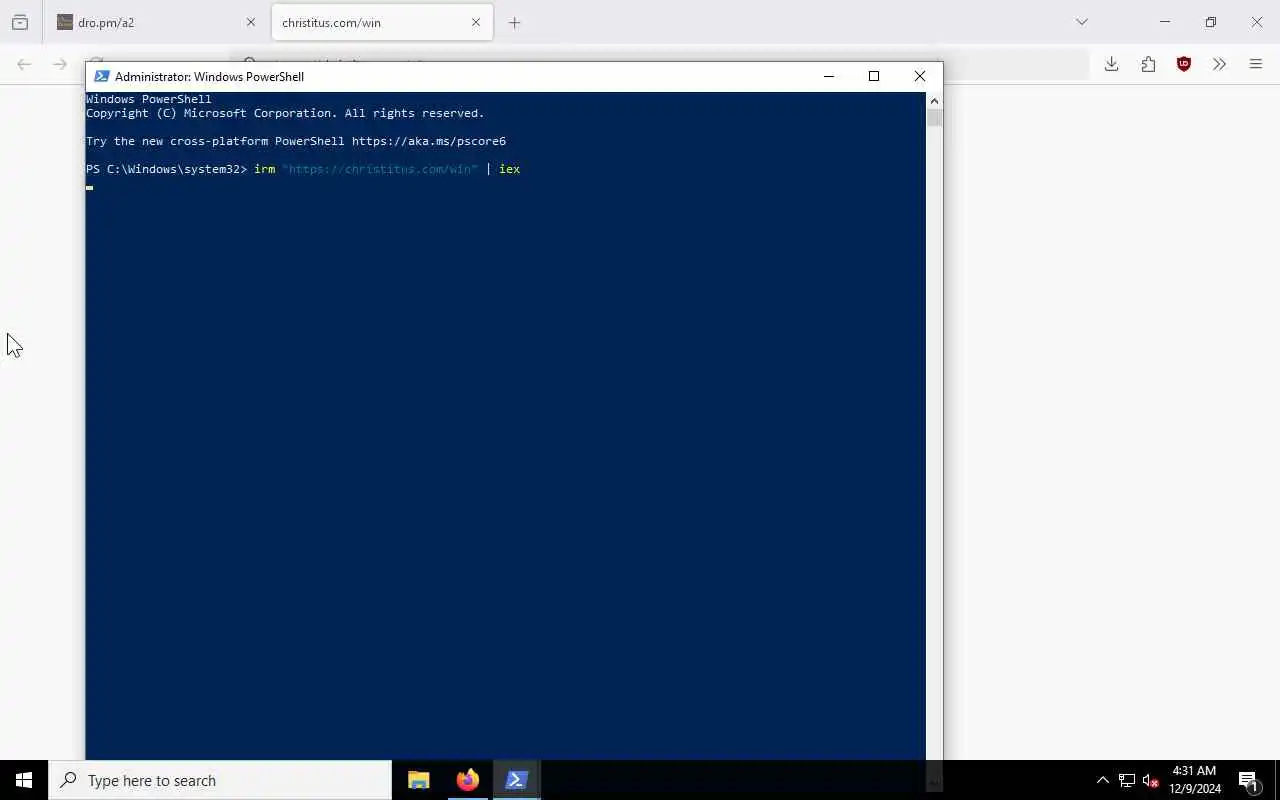Minimize the PowerShell window
This screenshot has height=800, width=1280.
[828, 76]
